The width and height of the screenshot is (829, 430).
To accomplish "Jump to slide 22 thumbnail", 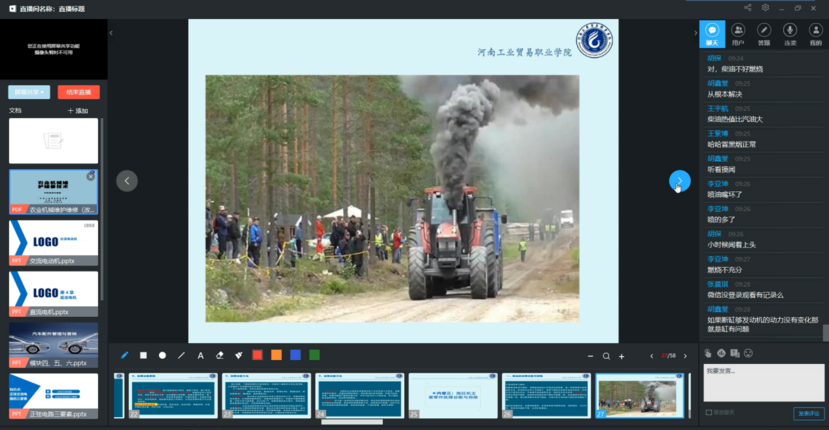I will 173,396.
